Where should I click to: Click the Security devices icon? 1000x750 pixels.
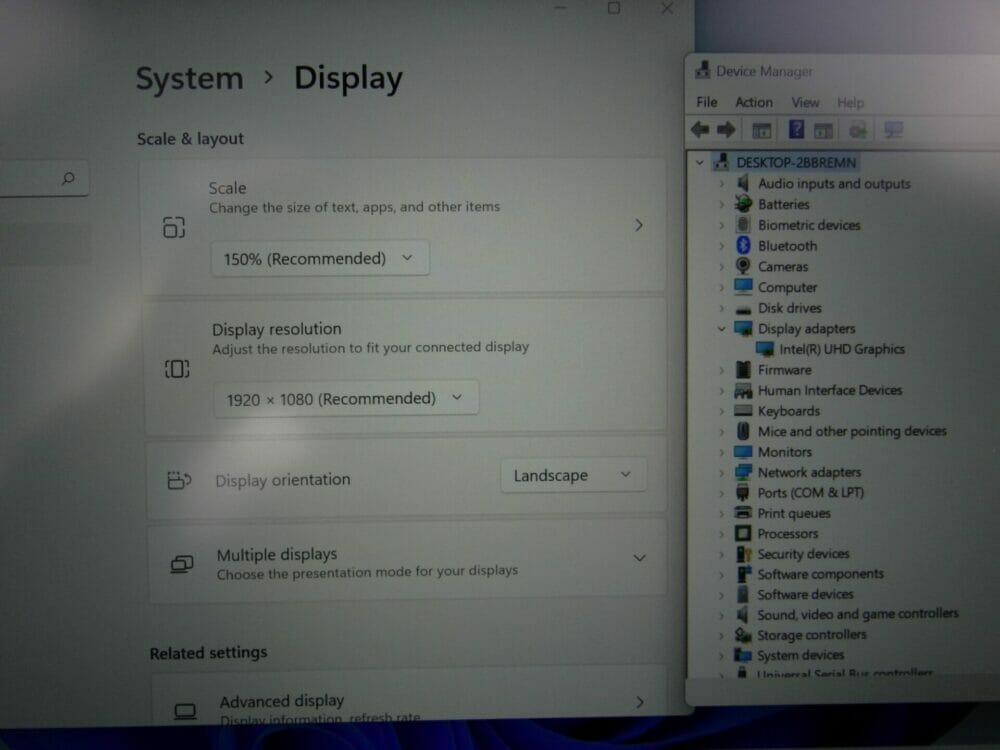click(x=744, y=554)
